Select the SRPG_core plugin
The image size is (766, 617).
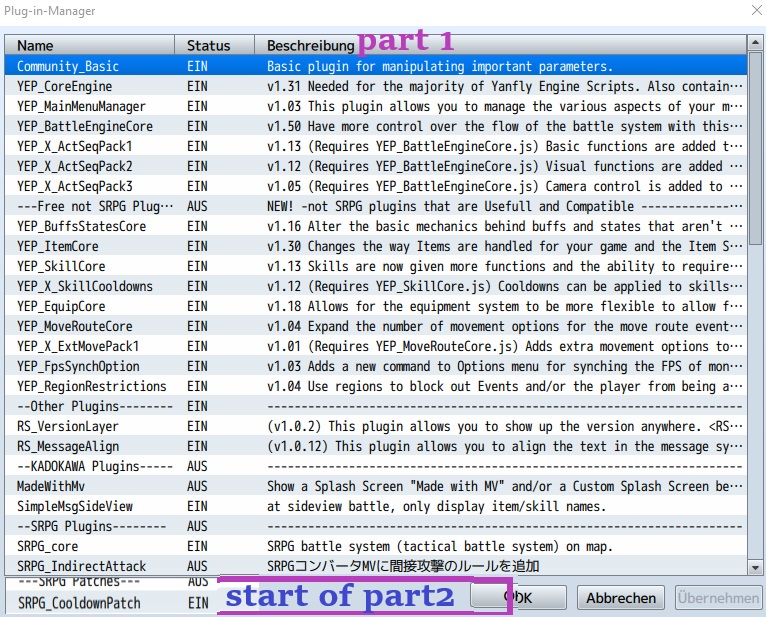pos(376,547)
